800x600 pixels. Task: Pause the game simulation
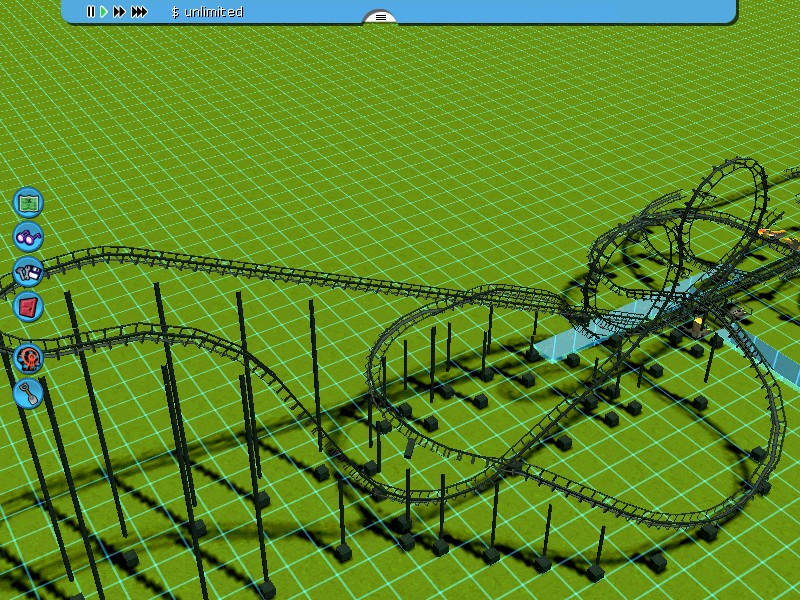coord(90,12)
